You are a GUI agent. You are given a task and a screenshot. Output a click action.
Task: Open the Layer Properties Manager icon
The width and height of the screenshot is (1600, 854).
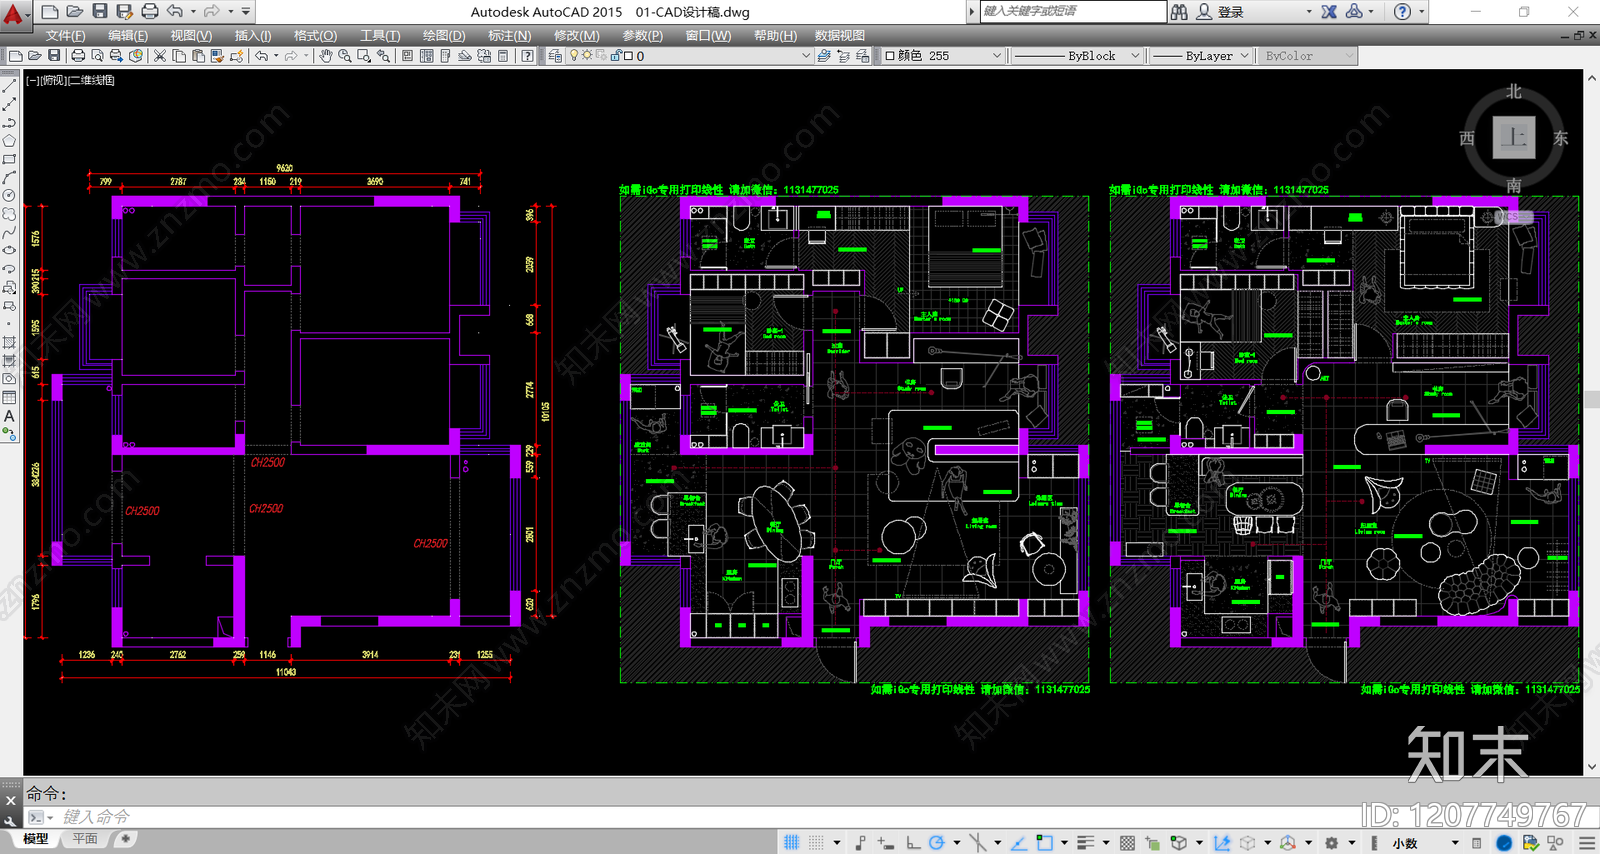pos(555,56)
